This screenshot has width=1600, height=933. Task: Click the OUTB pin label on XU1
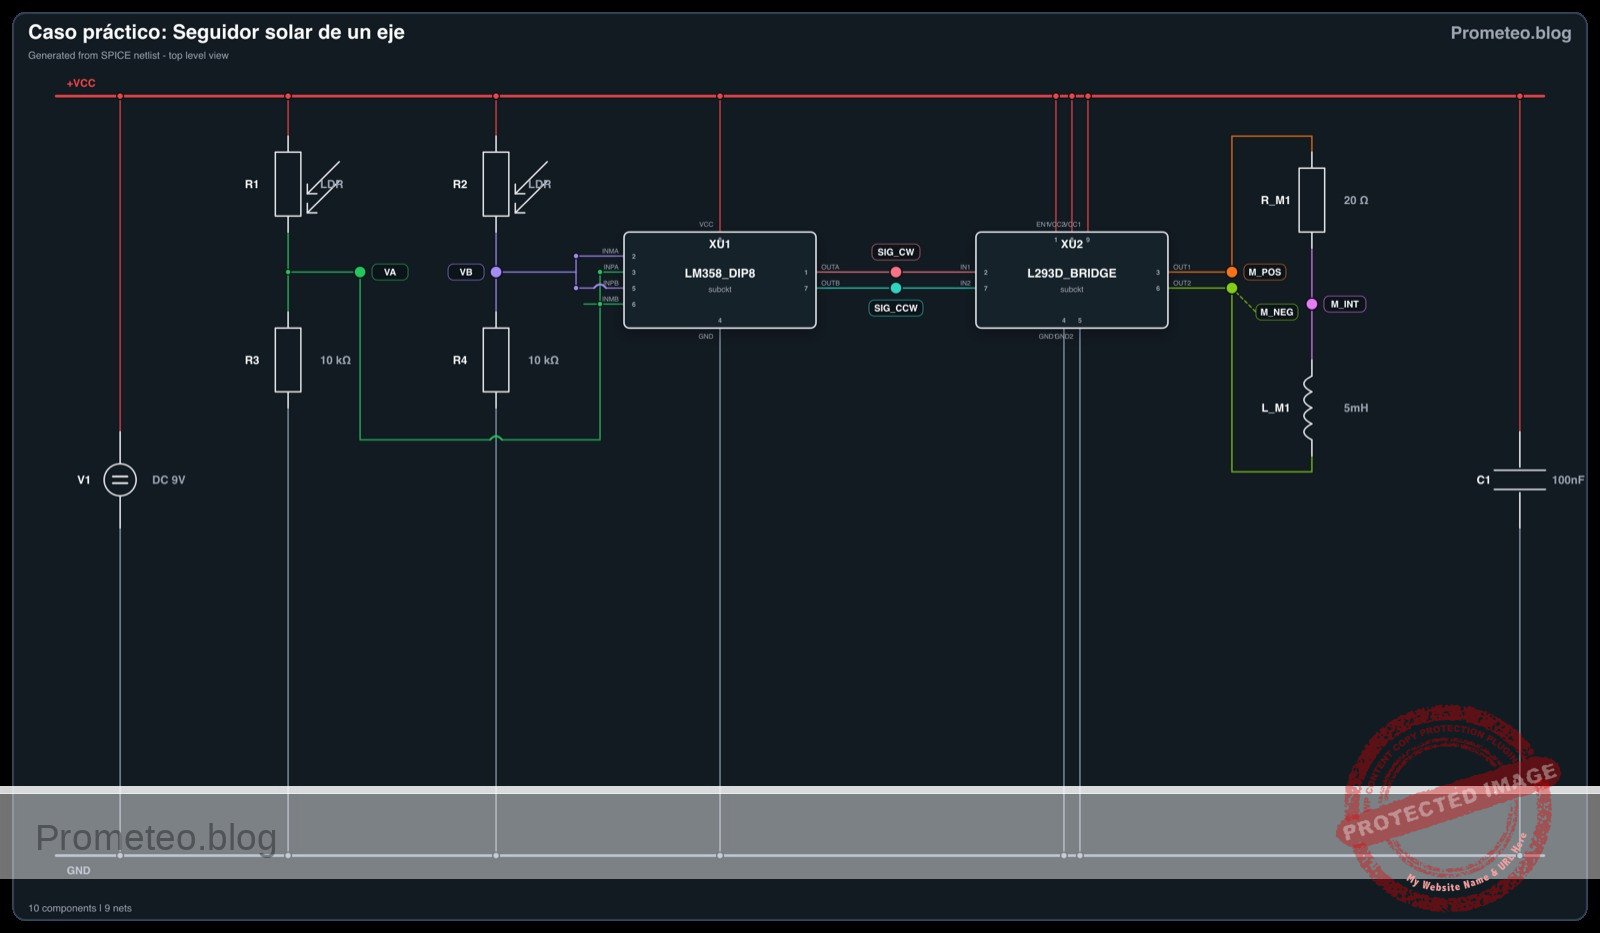tap(830, 283)
